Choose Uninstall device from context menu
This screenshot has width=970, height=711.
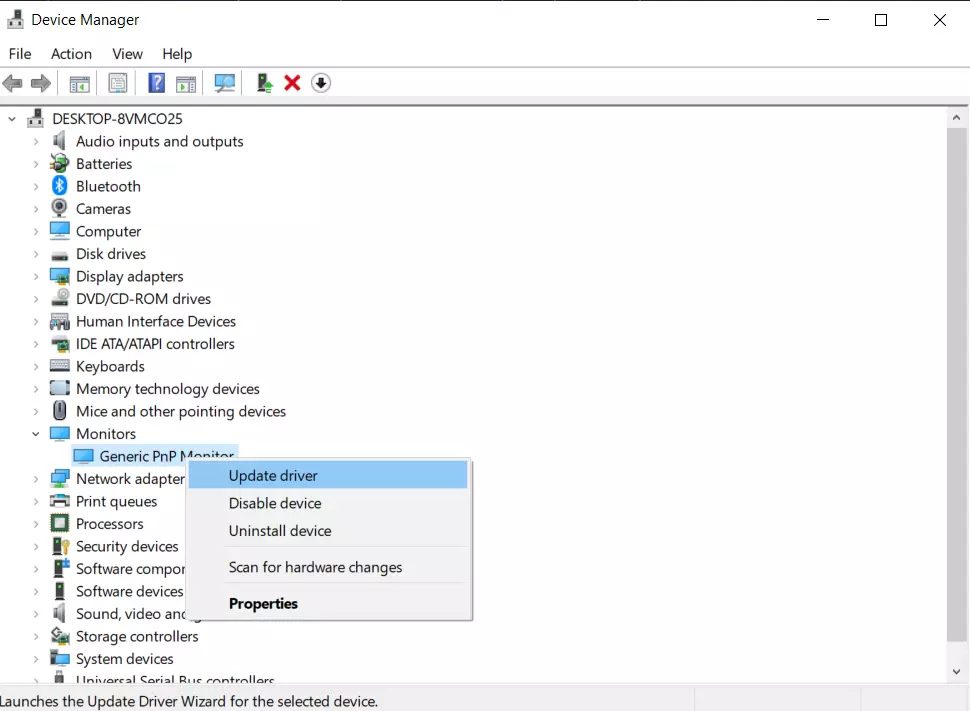328,531
